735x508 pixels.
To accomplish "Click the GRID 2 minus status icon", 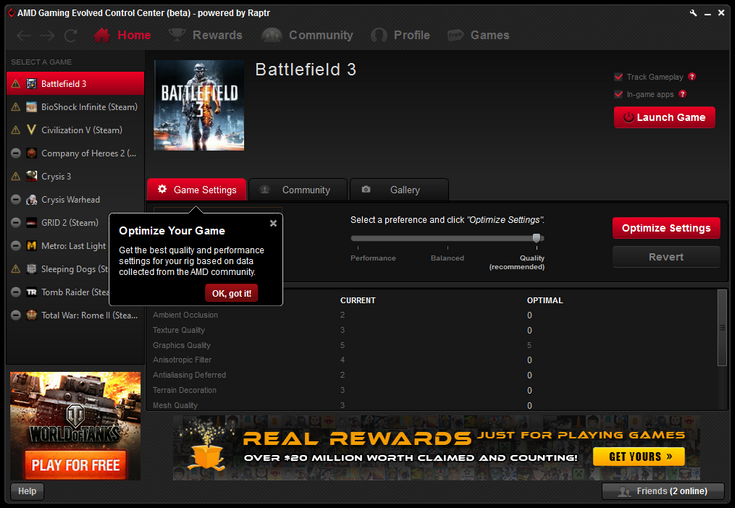I will tap(16, 223).
